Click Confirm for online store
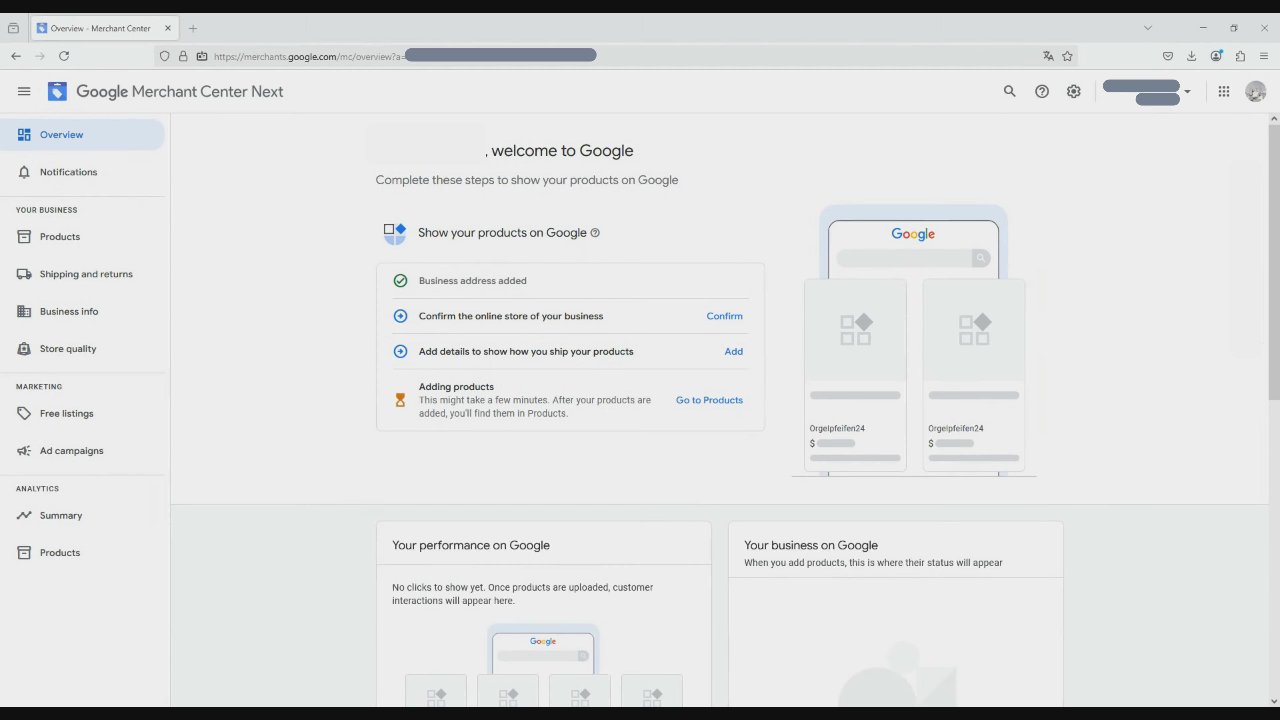Screen dimensions: 1280x720 tap(724, 316)
